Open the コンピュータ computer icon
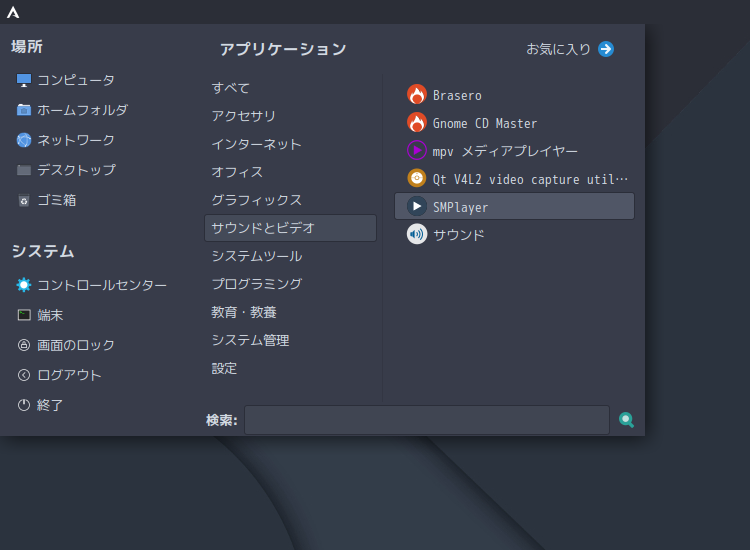This screenshot has height=550, width=750. coord(23,80)
